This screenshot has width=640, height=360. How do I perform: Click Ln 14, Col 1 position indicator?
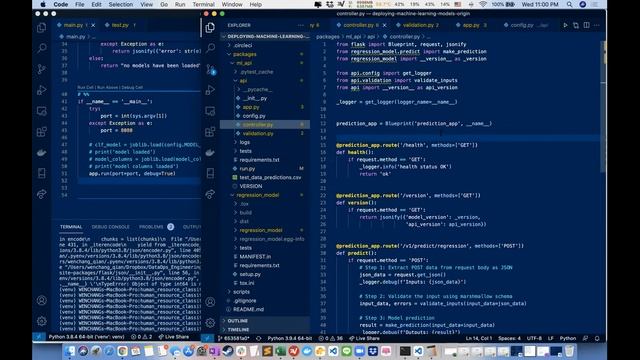click(479, 338)
